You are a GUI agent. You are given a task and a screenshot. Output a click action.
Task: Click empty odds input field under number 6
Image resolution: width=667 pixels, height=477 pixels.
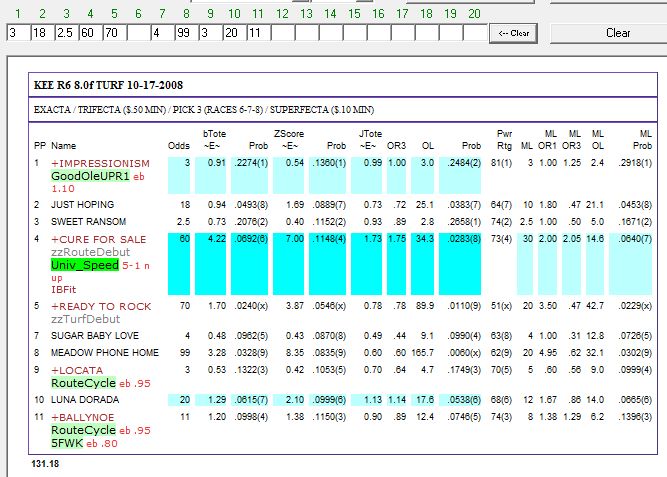tap(139, 33)
